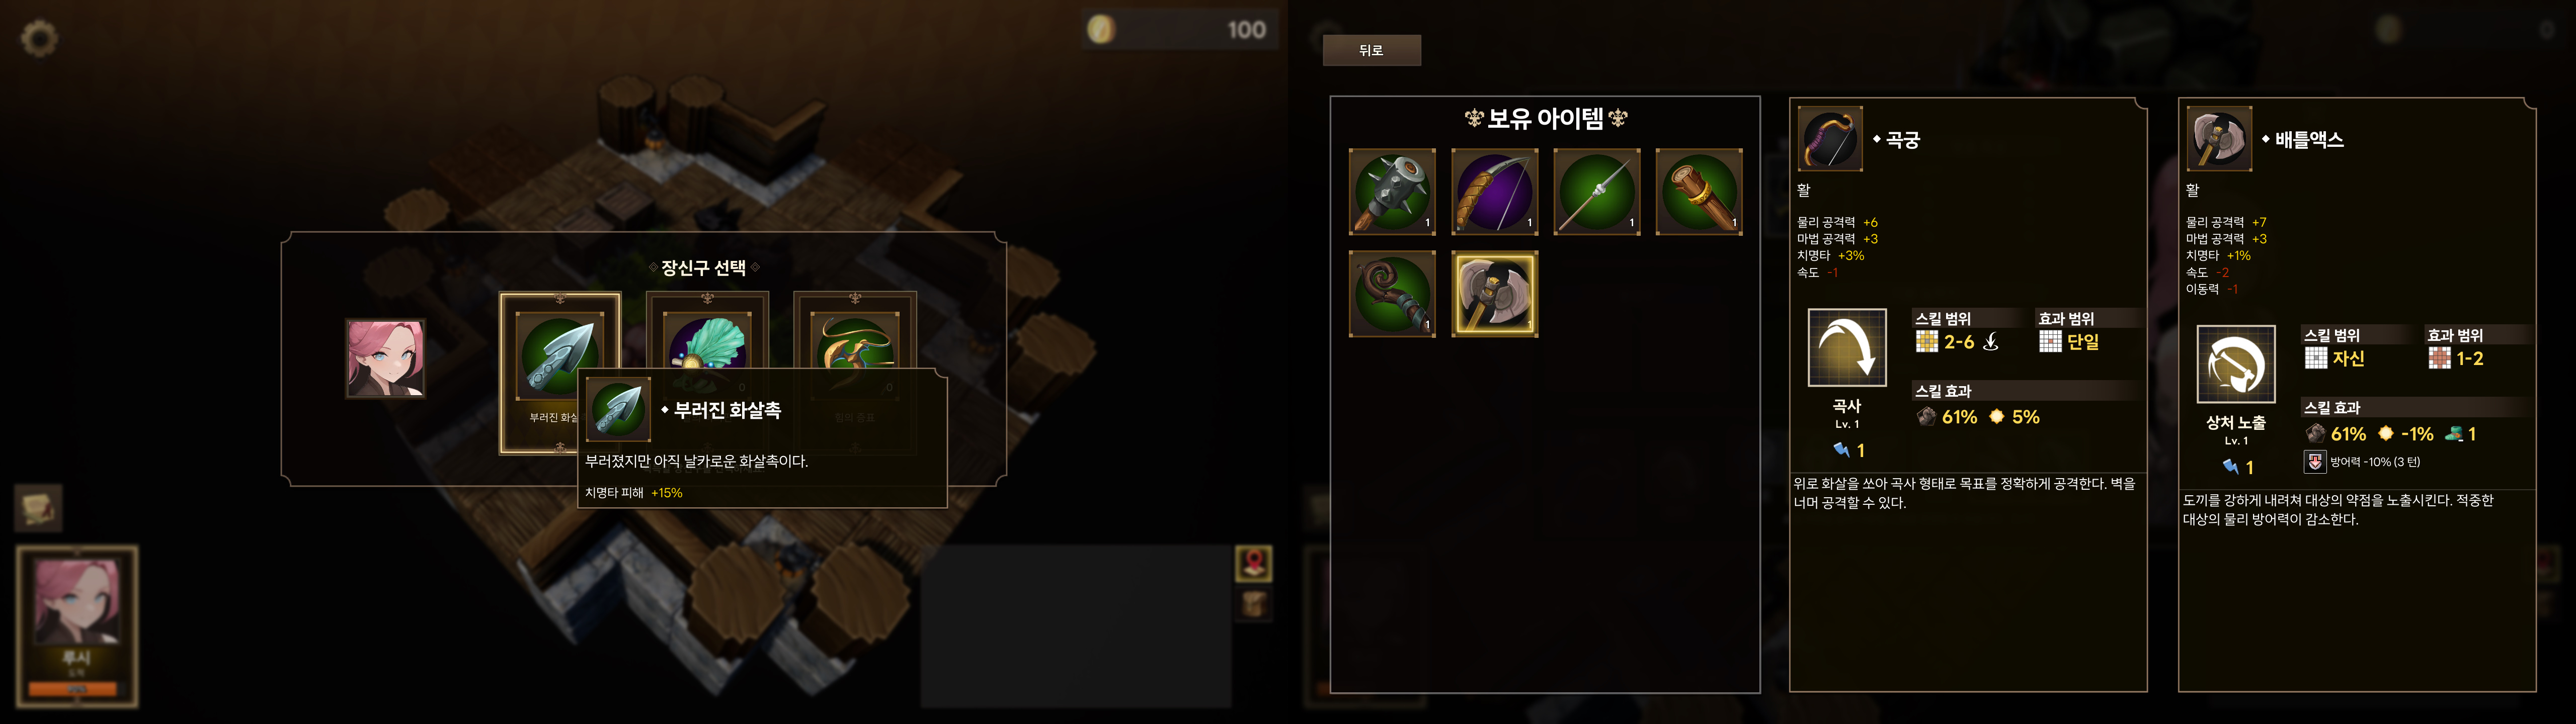The width and height of the screenshot is (2576, 724).
Task: Select the highlighted battle axe item
Action: 1494,294
